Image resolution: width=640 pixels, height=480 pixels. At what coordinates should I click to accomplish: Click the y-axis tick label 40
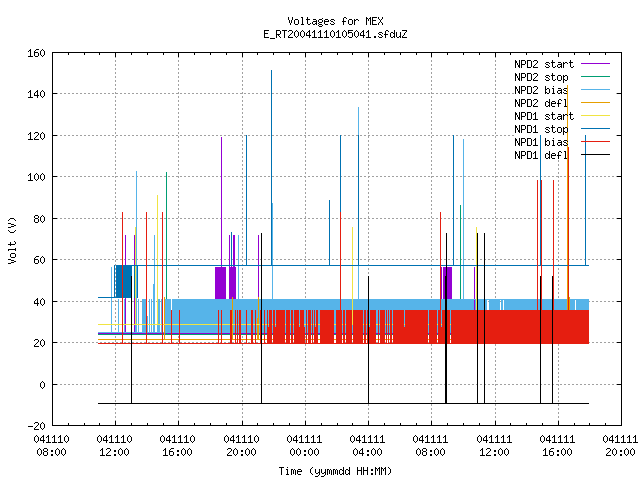point(39,302)
